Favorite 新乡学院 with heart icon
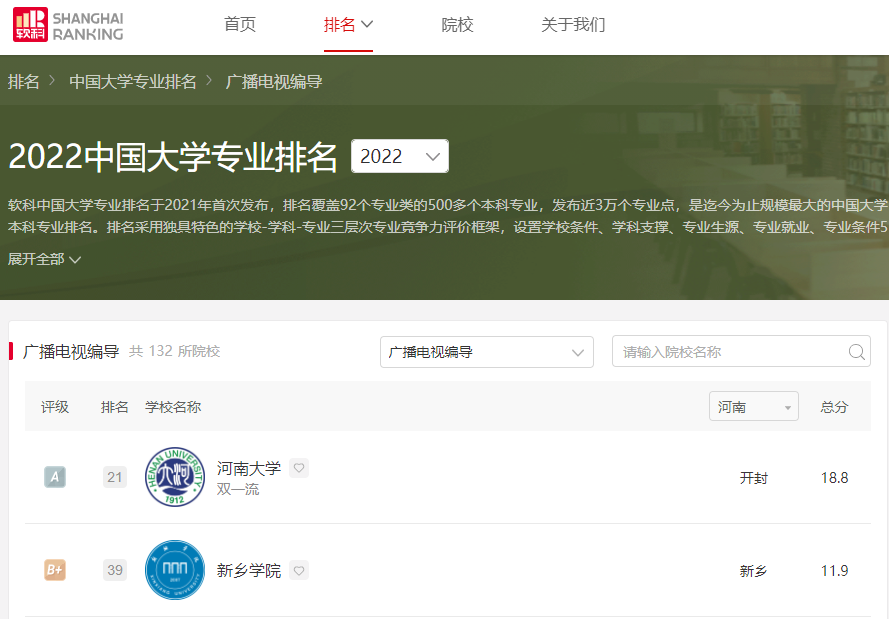This screenshot has height=619, width=889. pos(299,570)
